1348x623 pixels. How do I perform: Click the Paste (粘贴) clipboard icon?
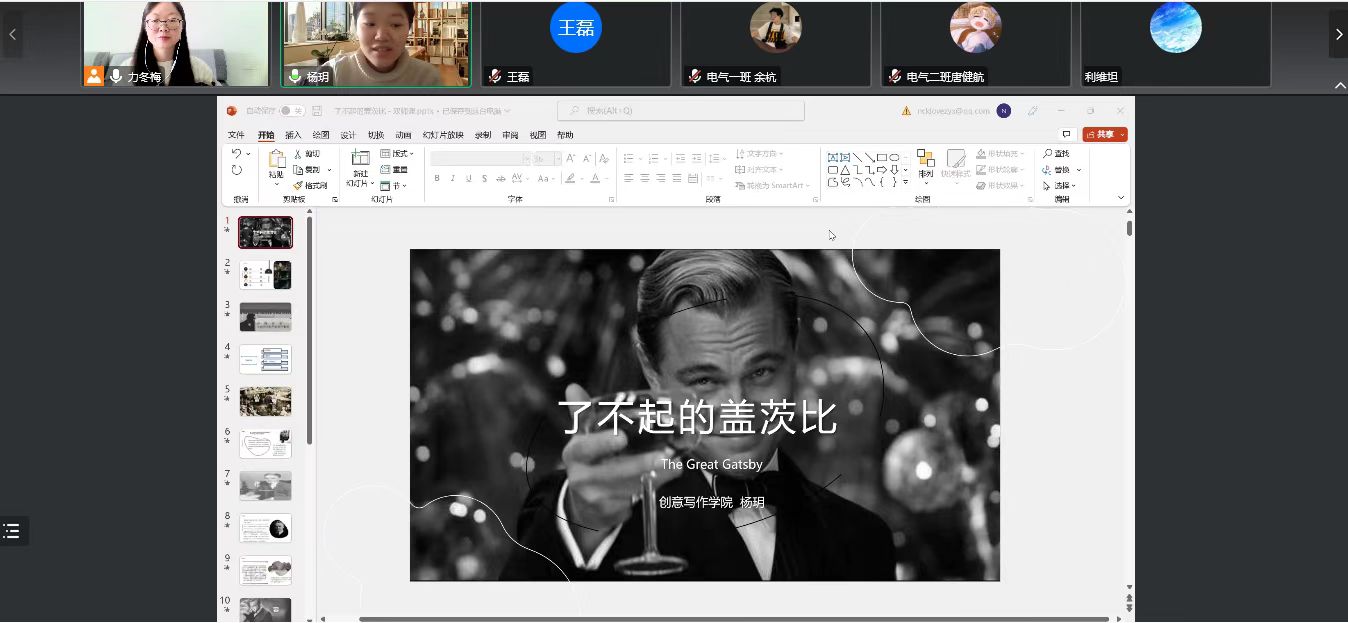[277, 159]
